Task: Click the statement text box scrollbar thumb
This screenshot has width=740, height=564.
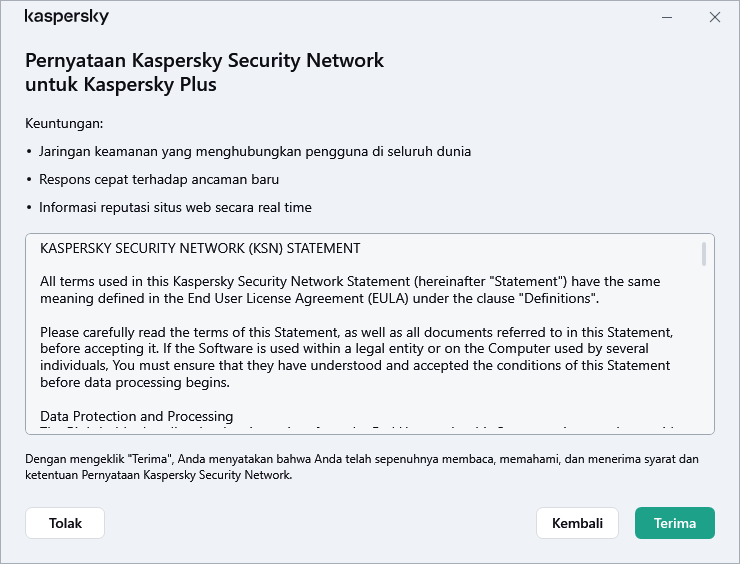Action: tap(704, 254)
